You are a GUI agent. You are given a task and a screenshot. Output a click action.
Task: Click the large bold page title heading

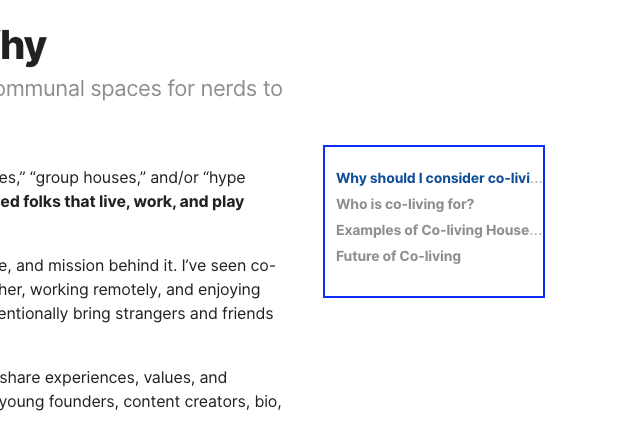[x=22, y=47]
